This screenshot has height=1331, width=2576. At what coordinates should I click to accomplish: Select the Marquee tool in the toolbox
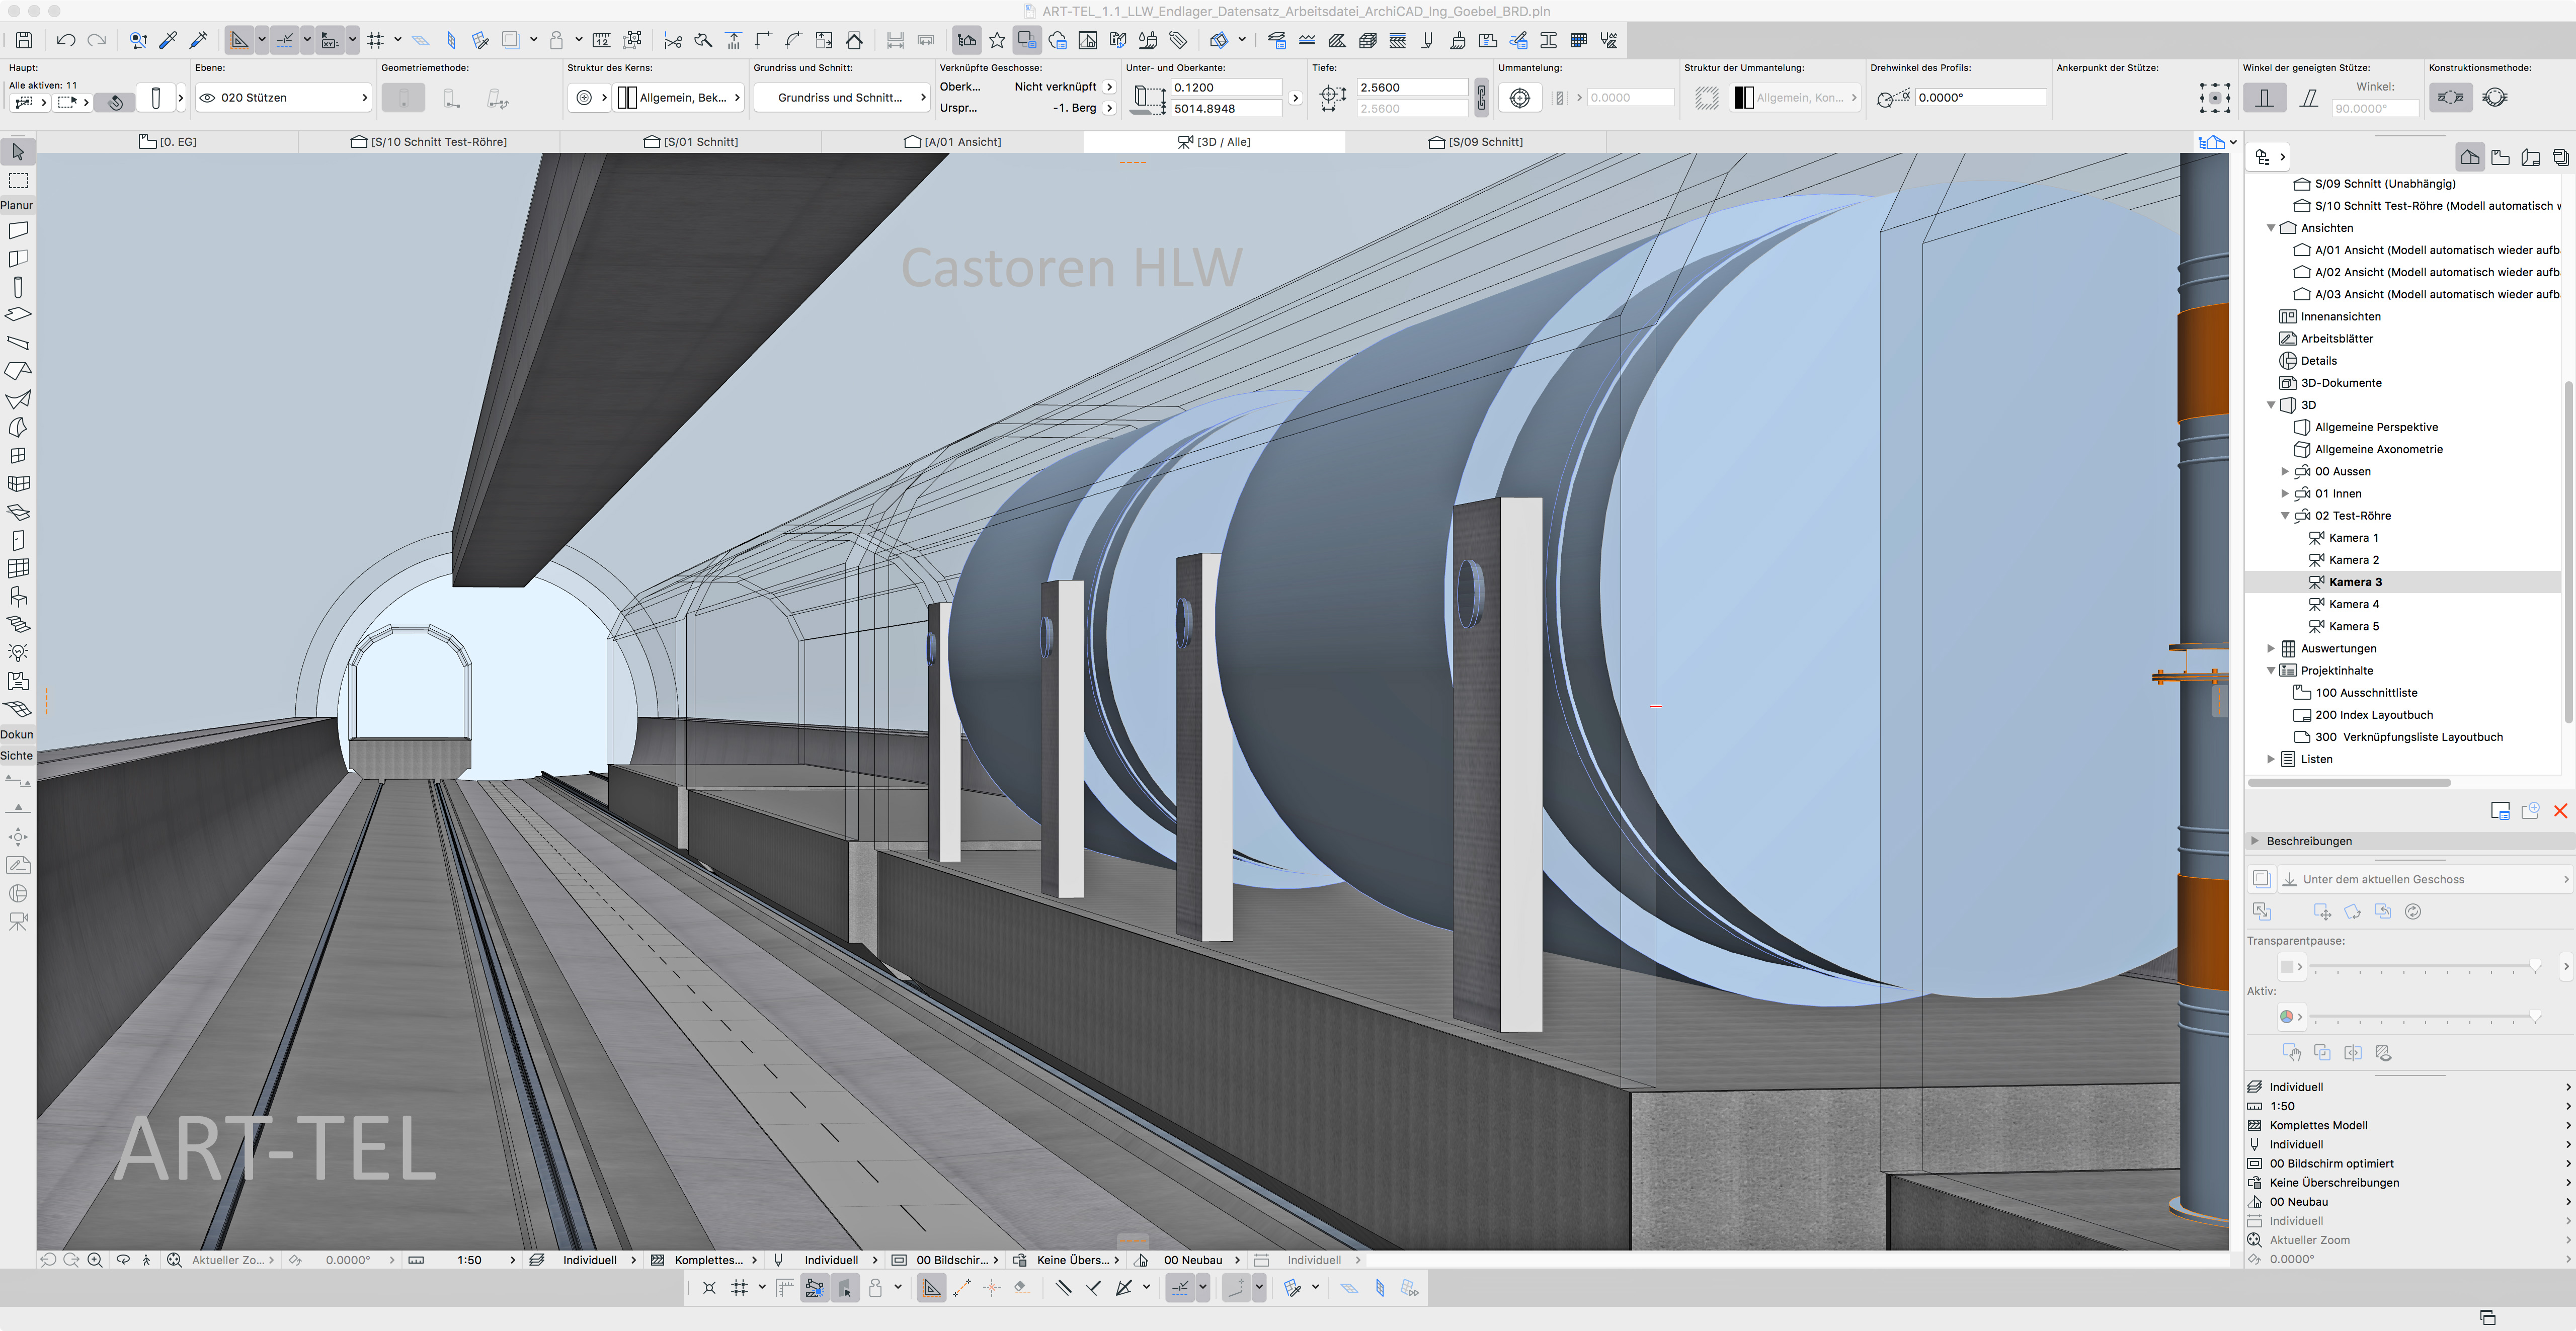[x=18, y=181]
